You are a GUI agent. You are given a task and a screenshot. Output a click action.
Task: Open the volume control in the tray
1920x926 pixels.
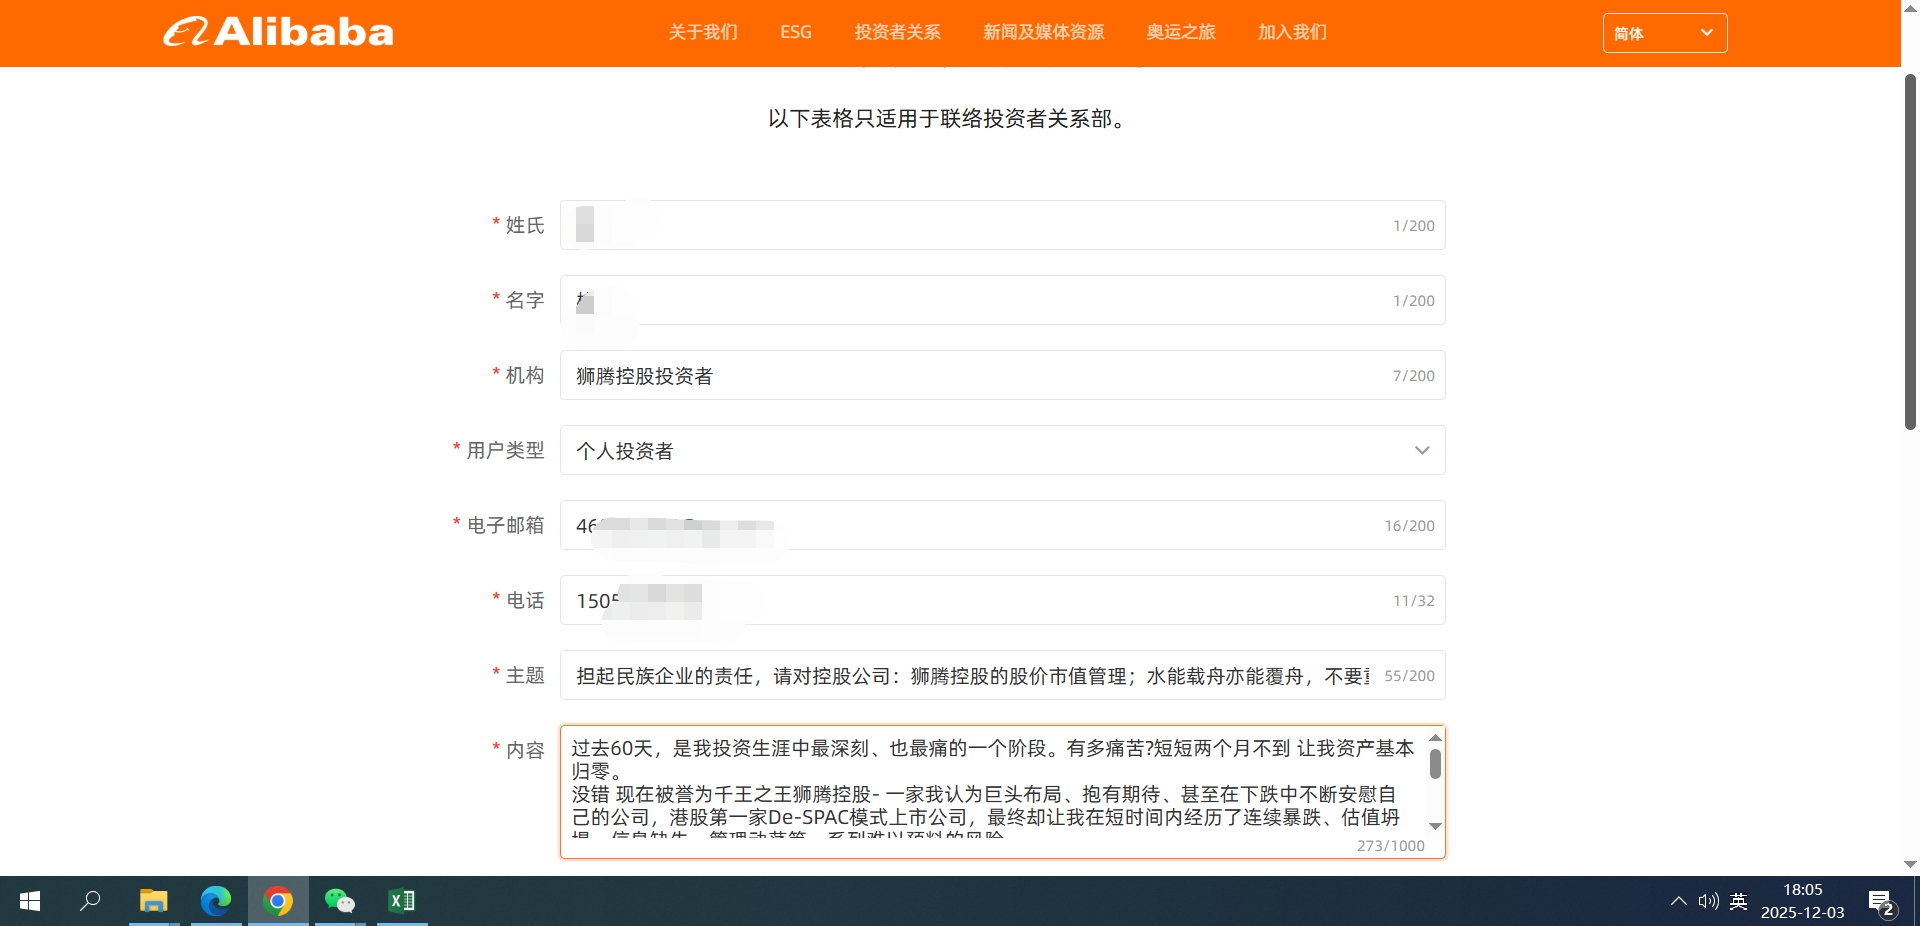(1708, 901)
